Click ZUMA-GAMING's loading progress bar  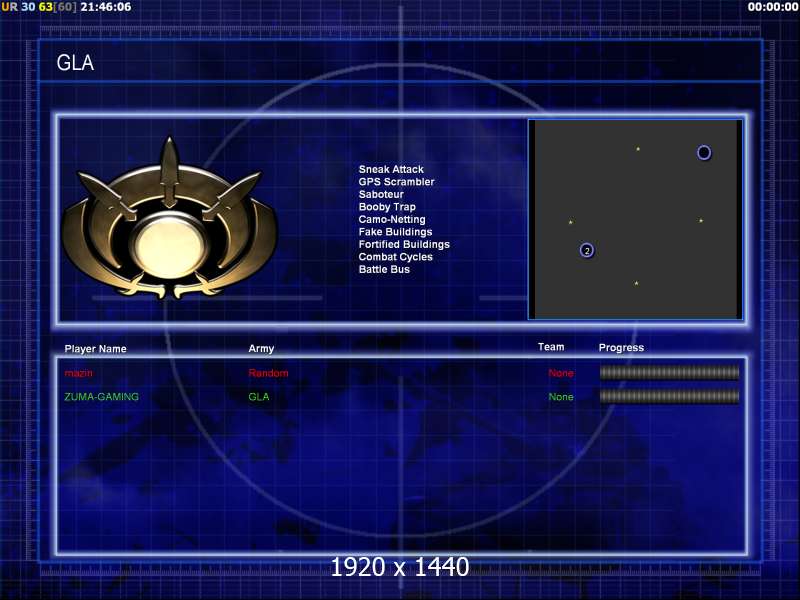[669, 396]
